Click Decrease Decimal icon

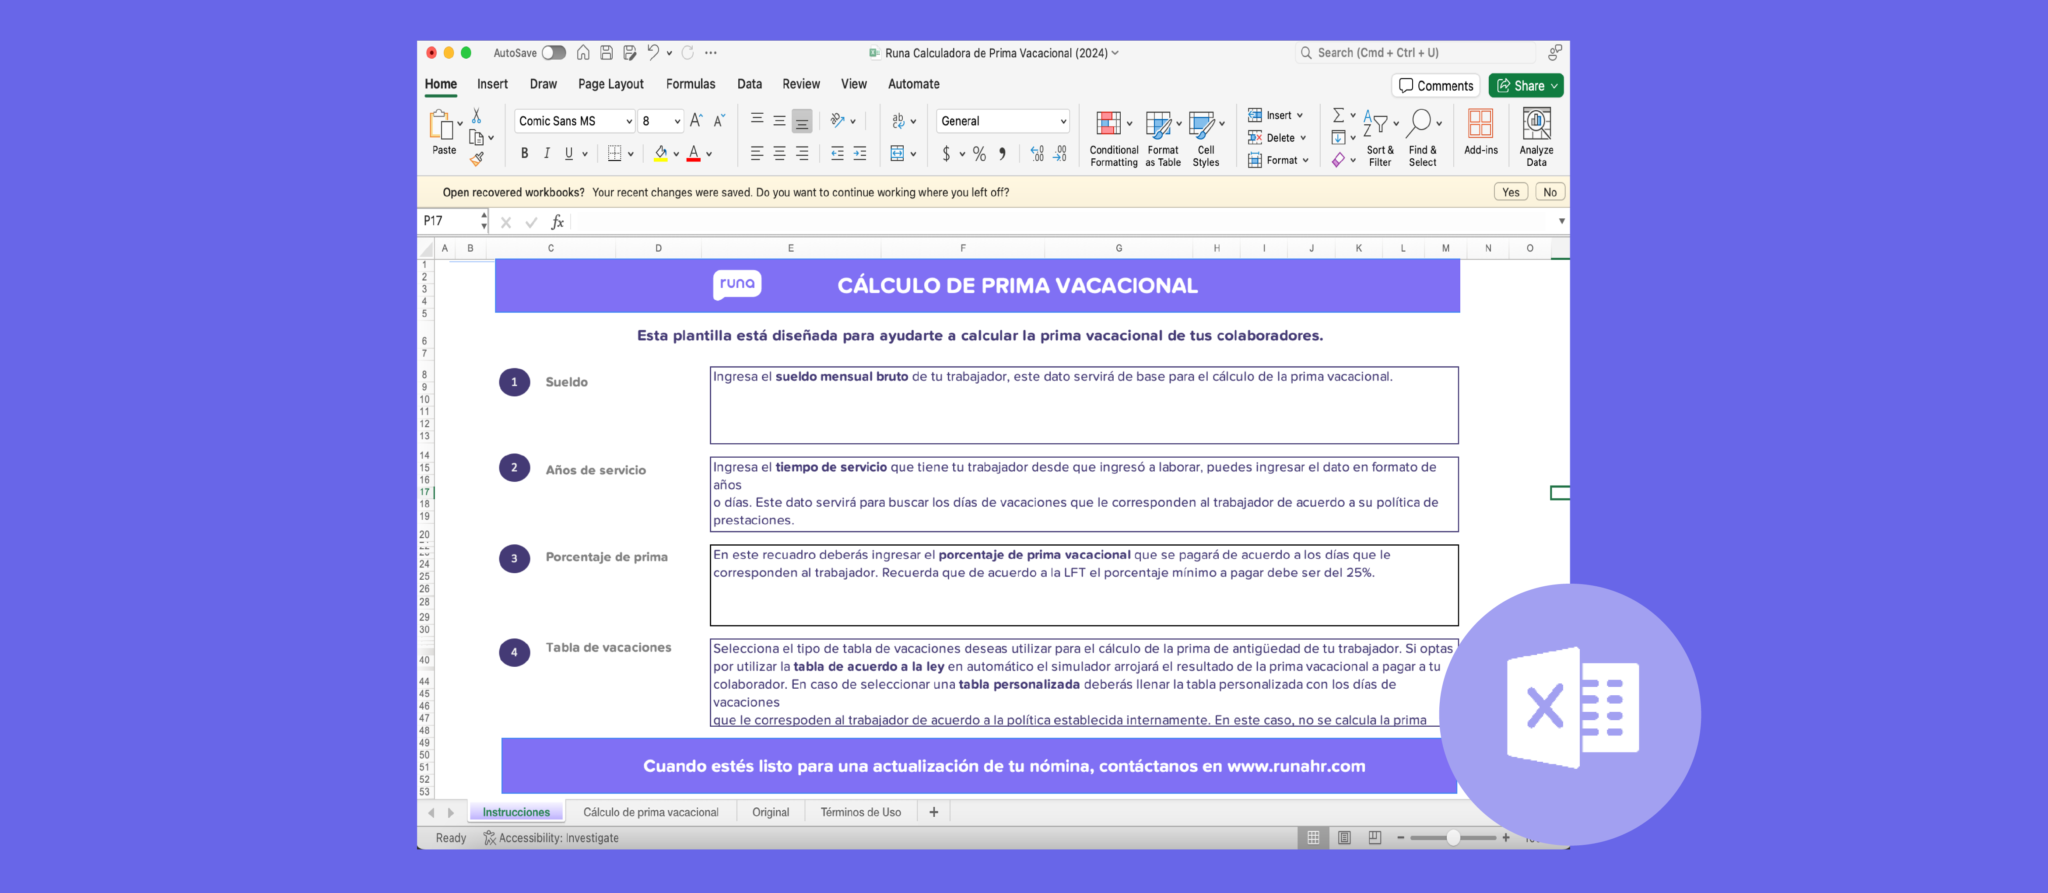click(1060, 153)
